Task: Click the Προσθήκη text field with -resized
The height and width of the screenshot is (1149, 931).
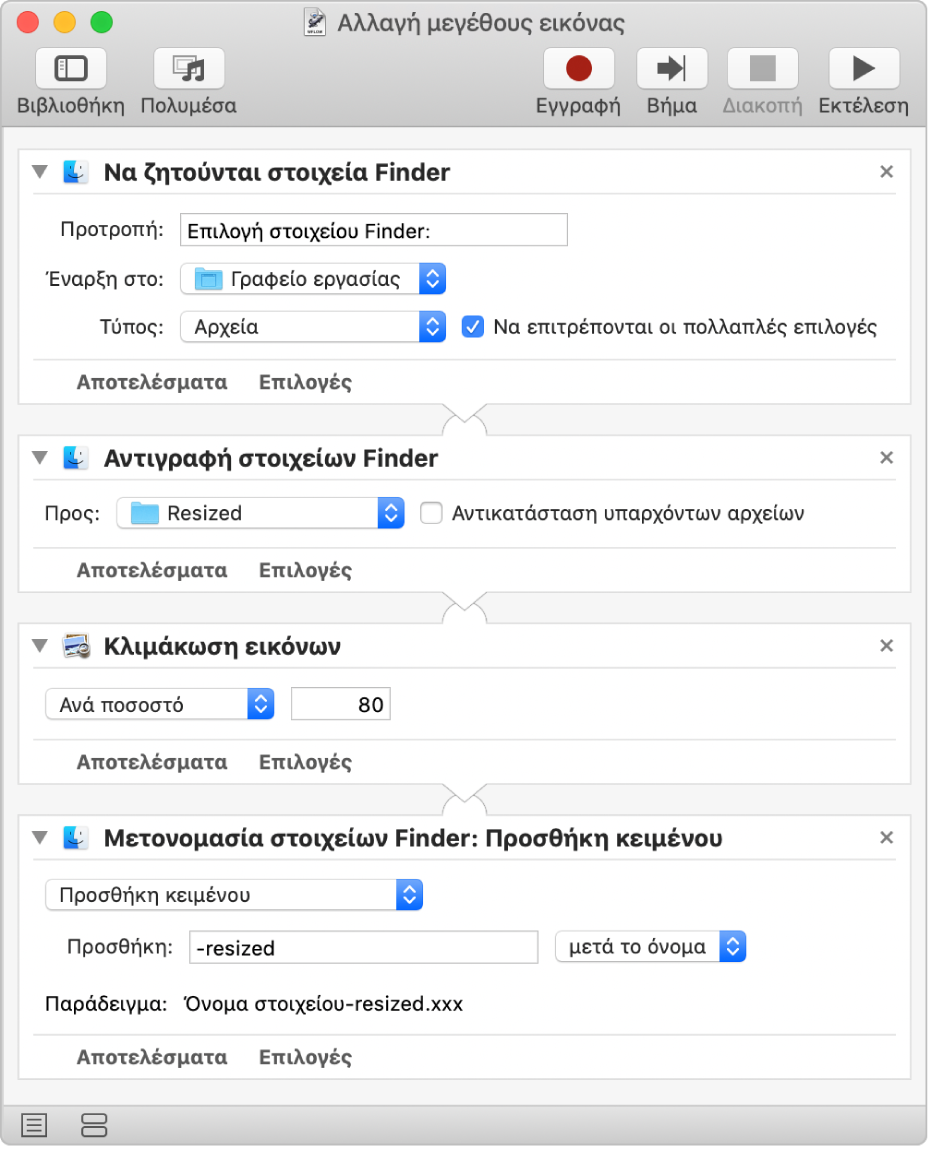Action: (x=364, y=948)
